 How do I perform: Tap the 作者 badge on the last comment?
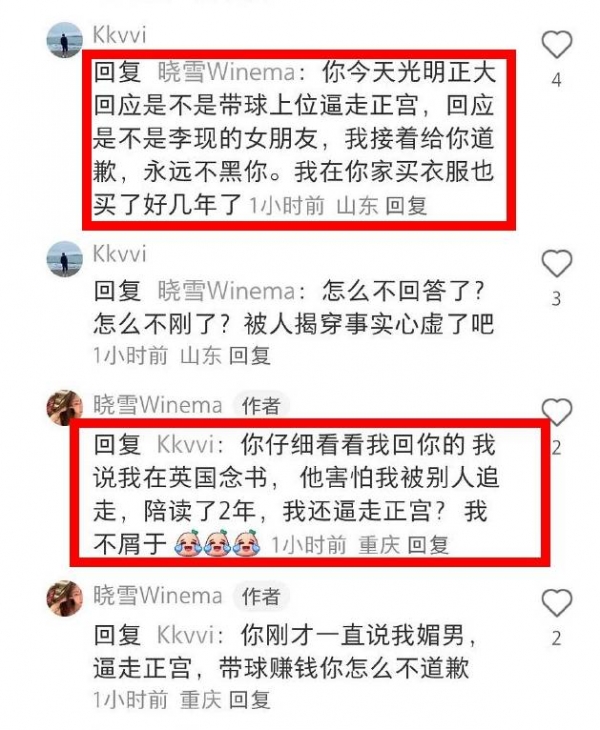coord(261,596)
